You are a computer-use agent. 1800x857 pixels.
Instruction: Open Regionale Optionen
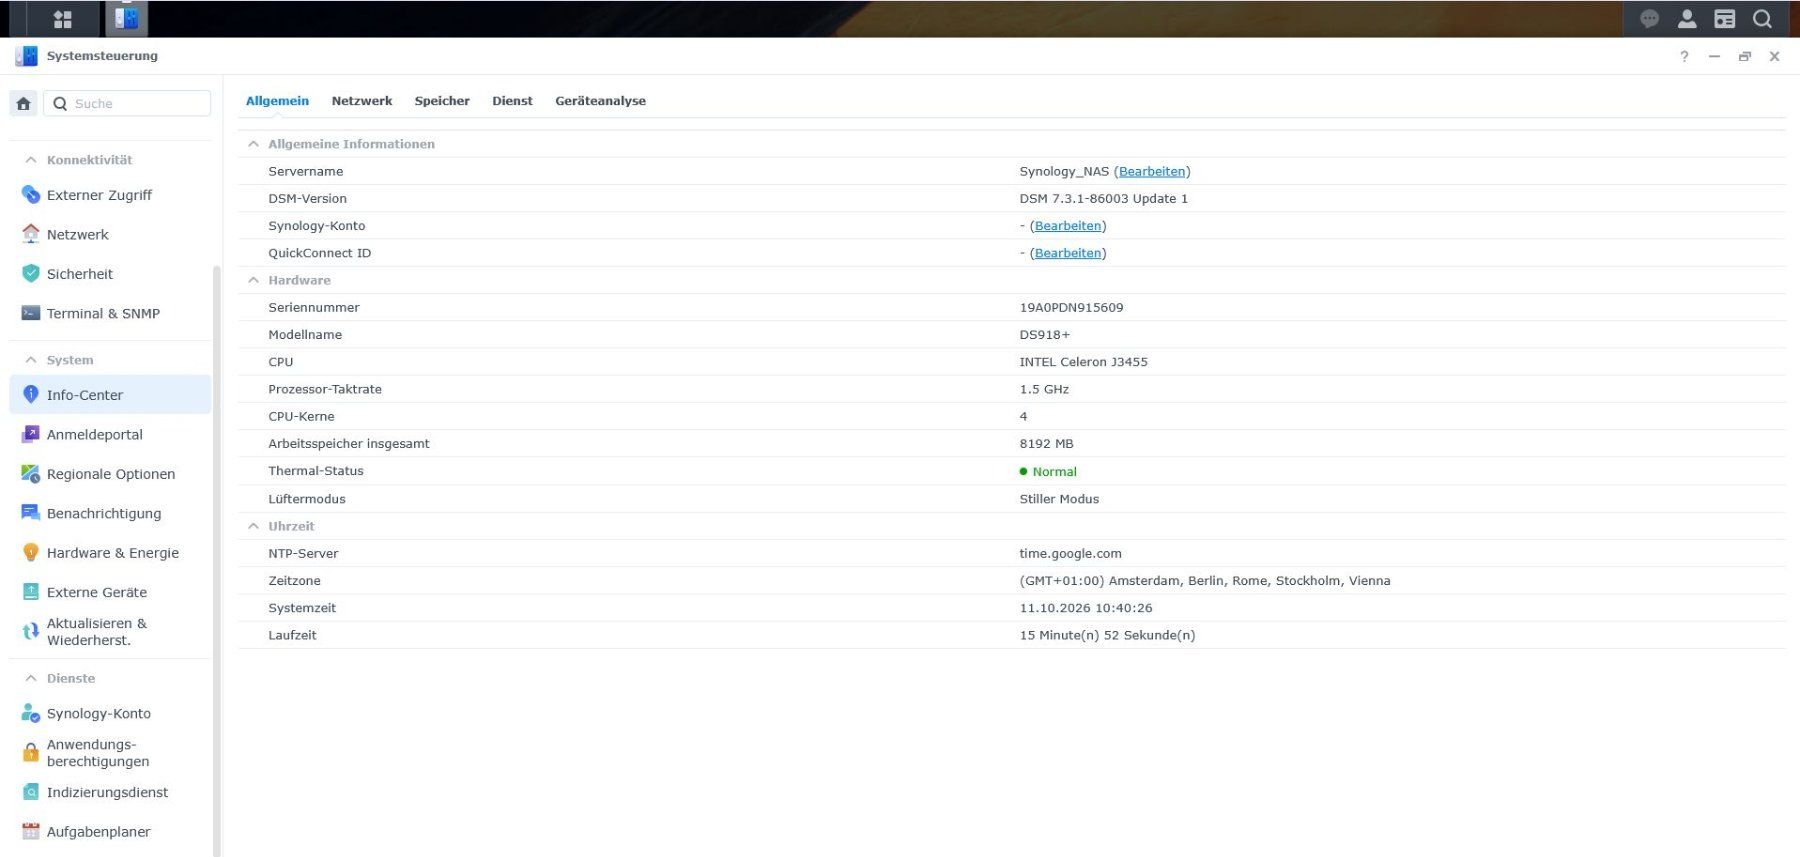click(110, 474)
